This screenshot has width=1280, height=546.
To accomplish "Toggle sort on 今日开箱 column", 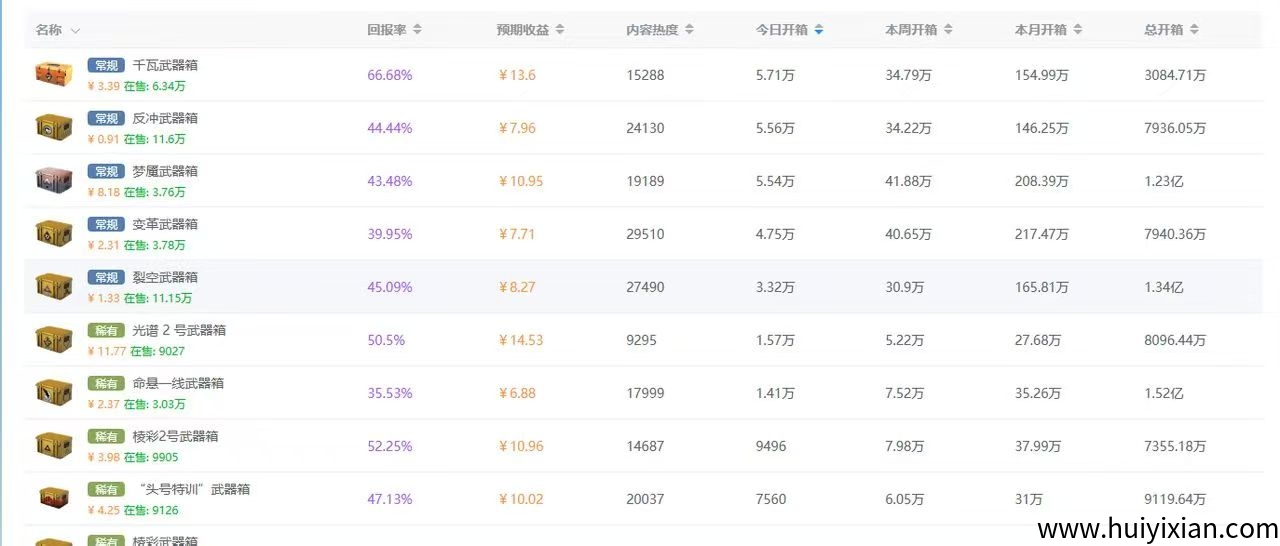I will coord(819,30).
